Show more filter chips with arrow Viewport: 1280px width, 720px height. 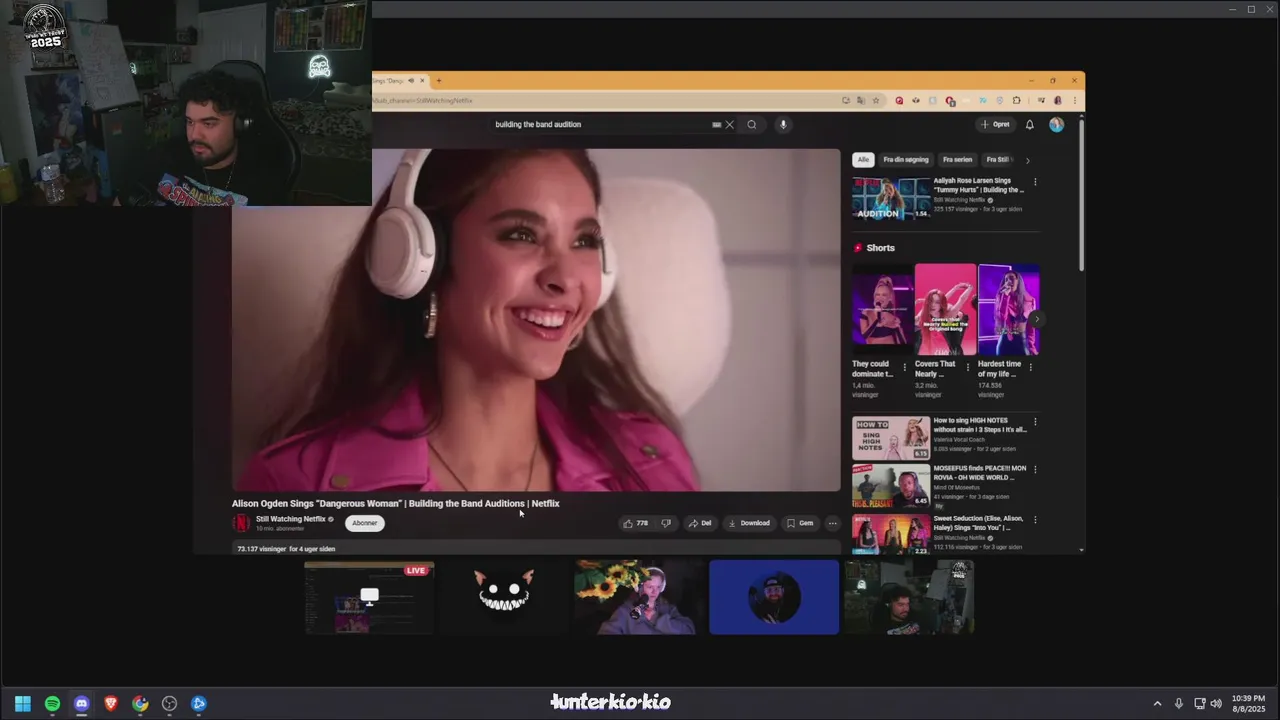pyautogui.click(x=1027, y=160)
